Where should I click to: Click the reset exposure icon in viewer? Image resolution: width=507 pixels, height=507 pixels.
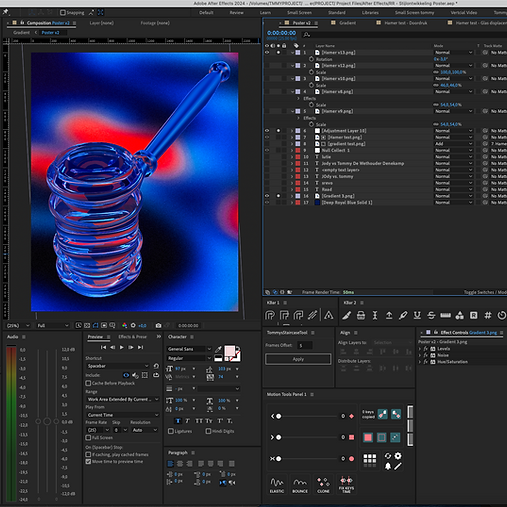coord(133,325)
